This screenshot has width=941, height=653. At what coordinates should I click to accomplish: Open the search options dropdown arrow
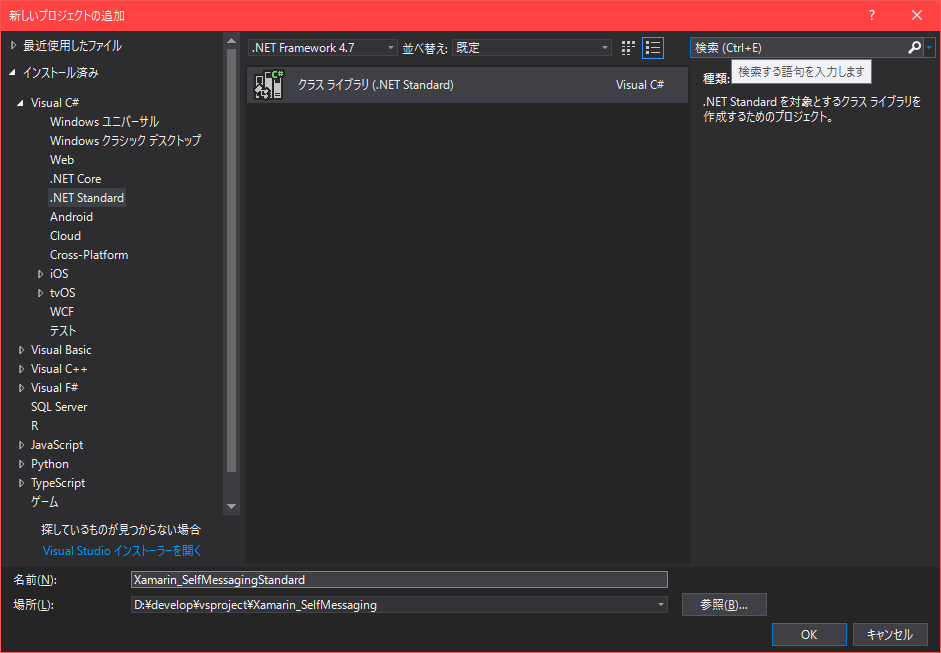(929, 47)
